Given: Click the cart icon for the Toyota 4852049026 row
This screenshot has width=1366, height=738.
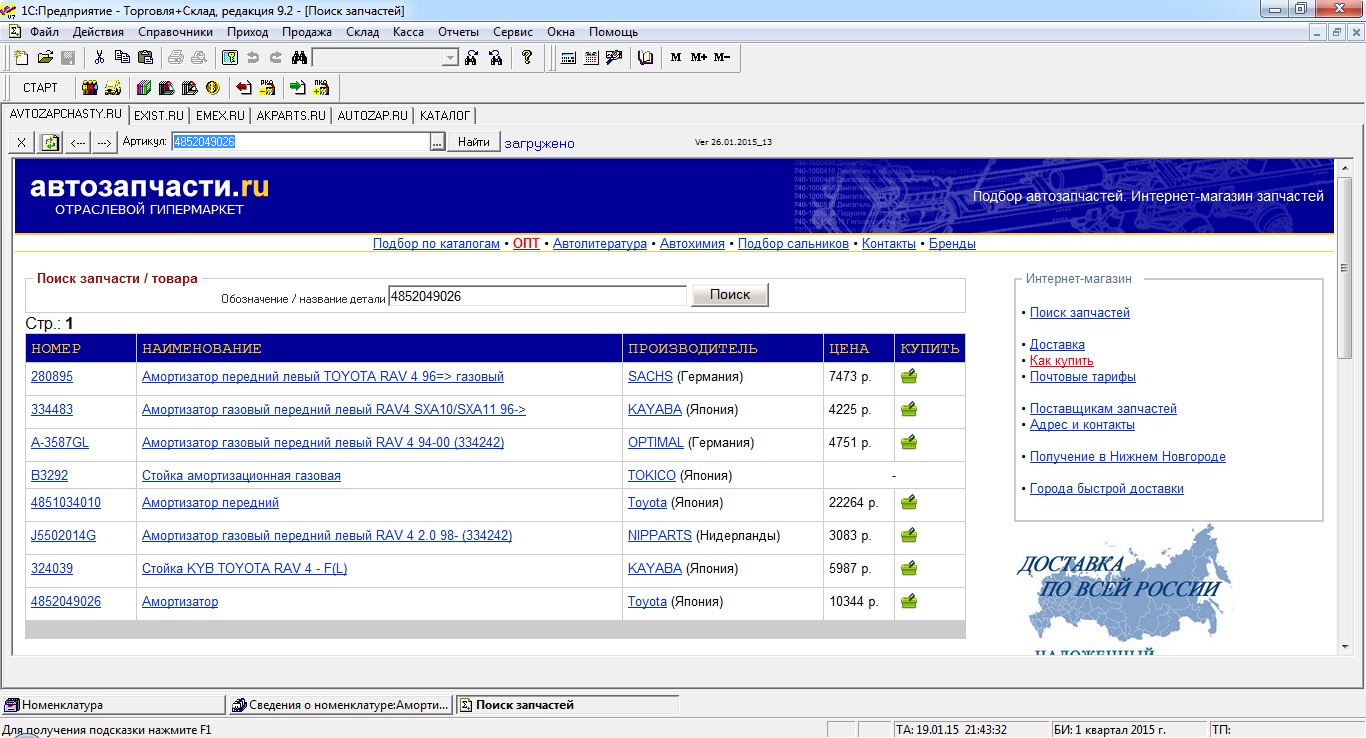Looking at the screenshot, I should tap(909, 602).
